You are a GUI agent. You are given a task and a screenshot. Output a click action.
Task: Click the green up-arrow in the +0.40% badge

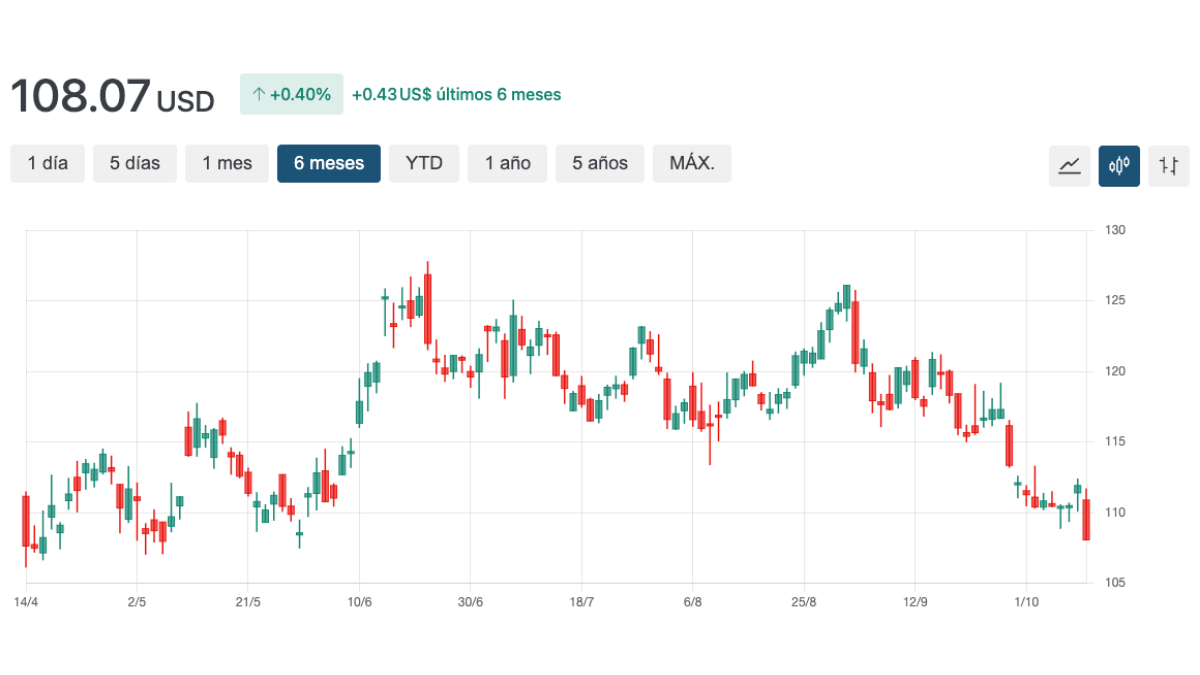pos(258,95)
